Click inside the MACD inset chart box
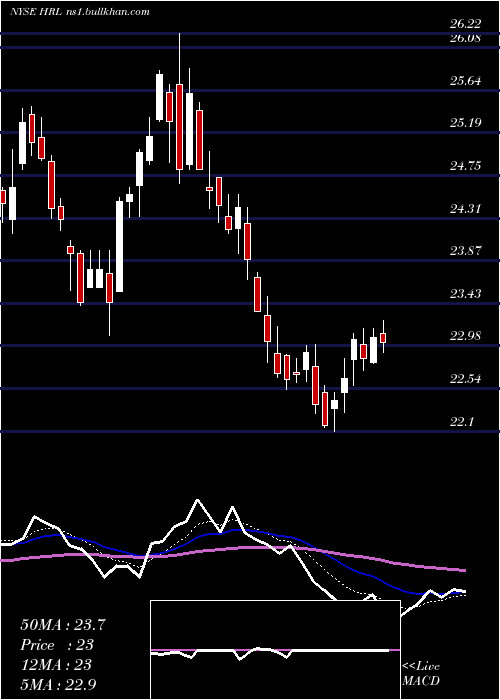The image size is (500, 700). [275, 650]
